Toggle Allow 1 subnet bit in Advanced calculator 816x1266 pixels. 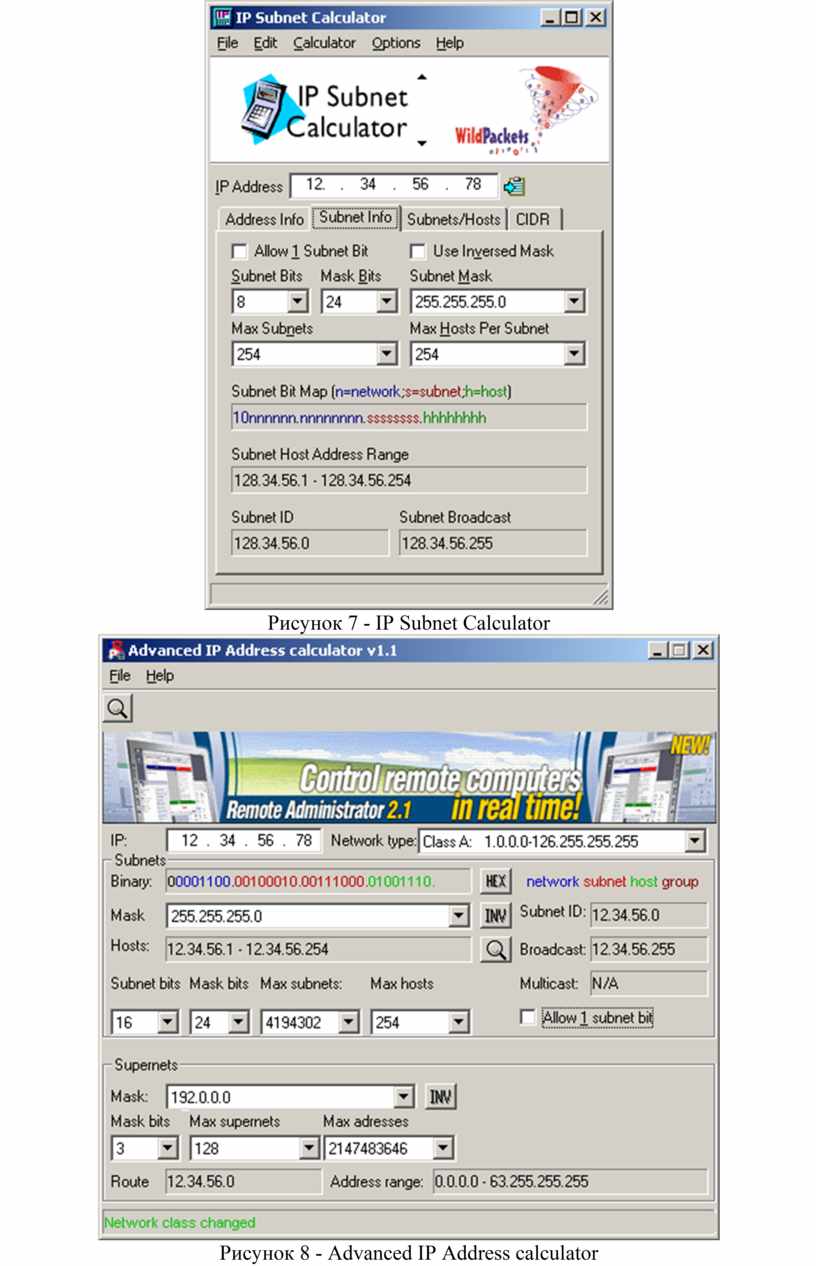527,1017
